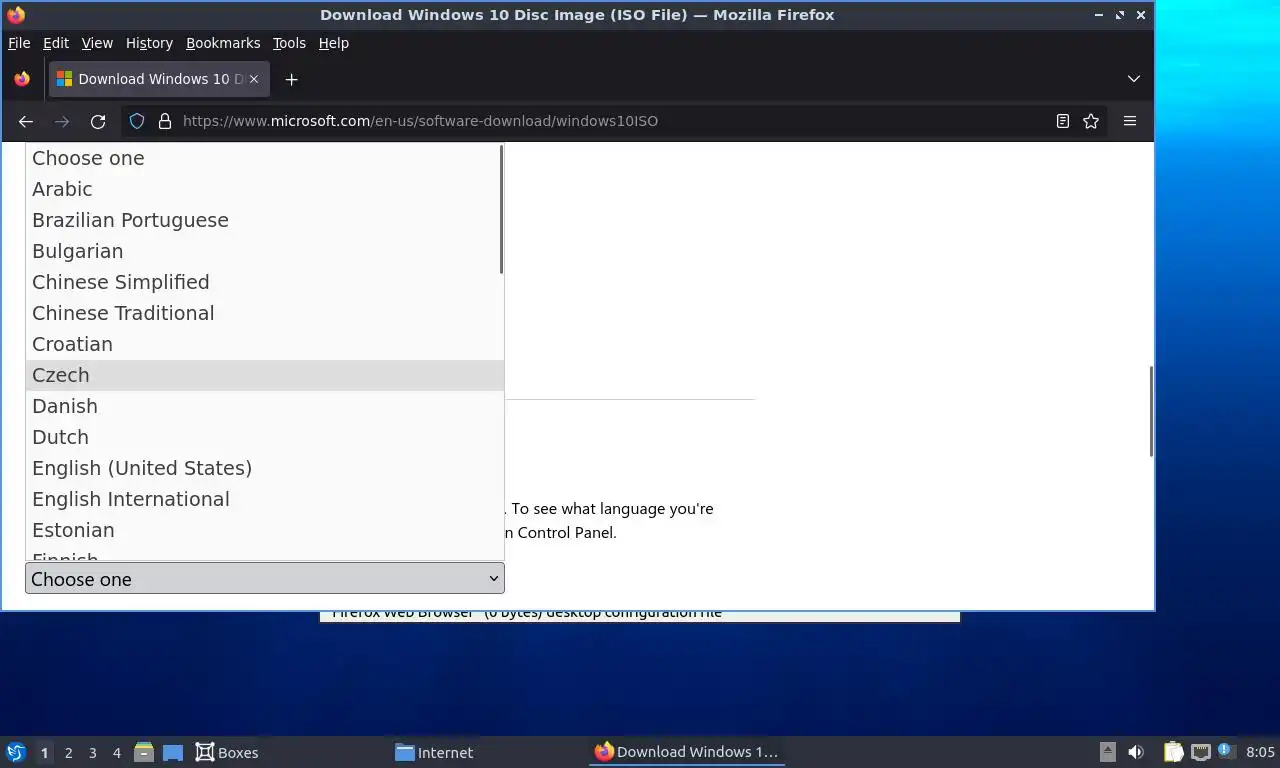Viewport: 1280px width, 768px height.
Task: Switch to workspace 2
Action: 68,753
